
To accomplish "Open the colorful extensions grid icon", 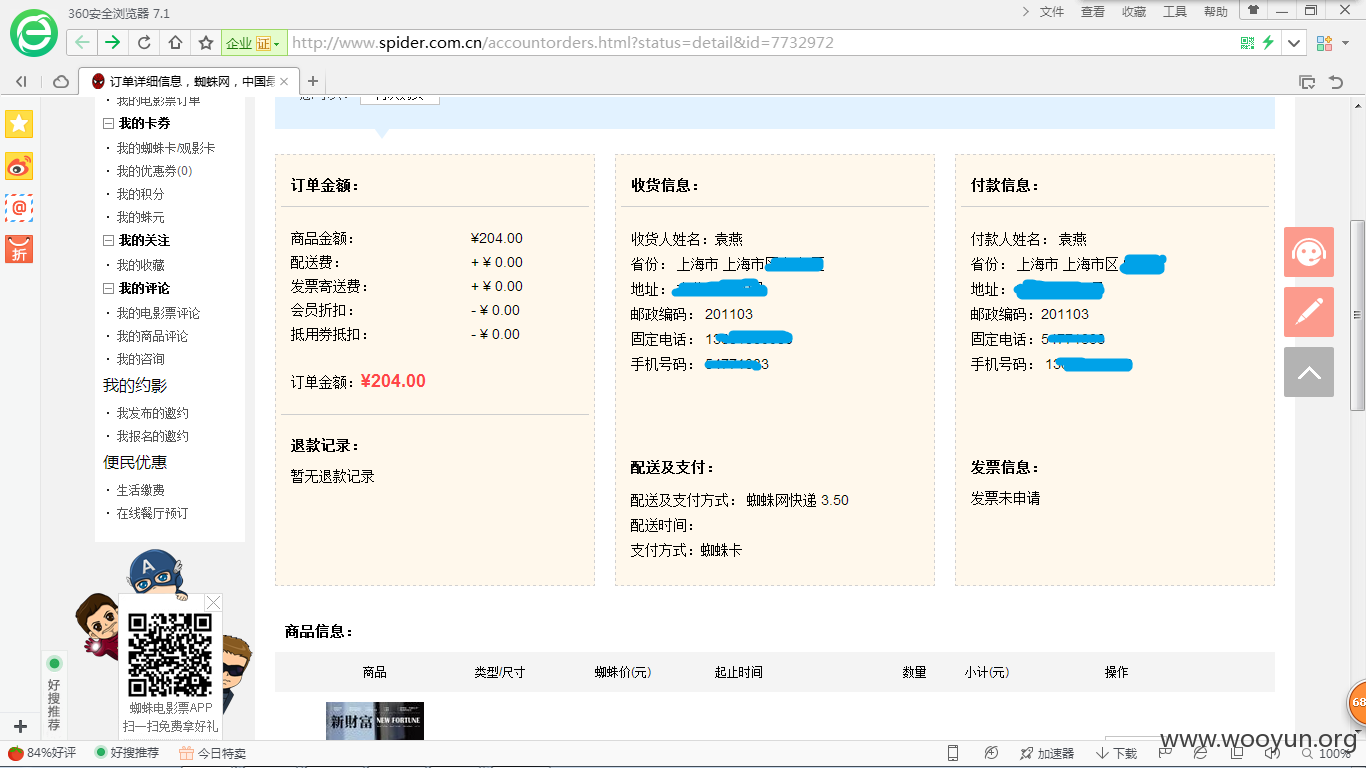I will pos(1324,43).
